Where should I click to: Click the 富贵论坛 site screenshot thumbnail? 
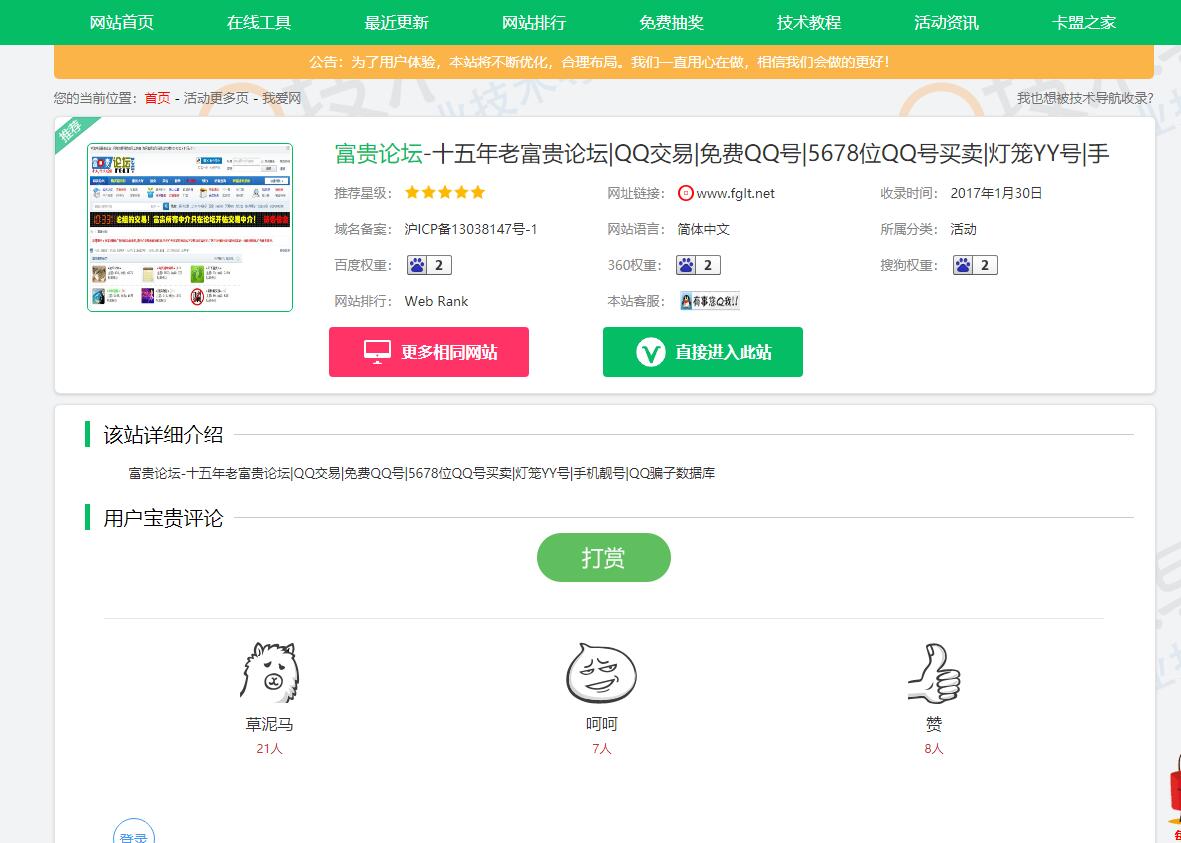(189, 227)
